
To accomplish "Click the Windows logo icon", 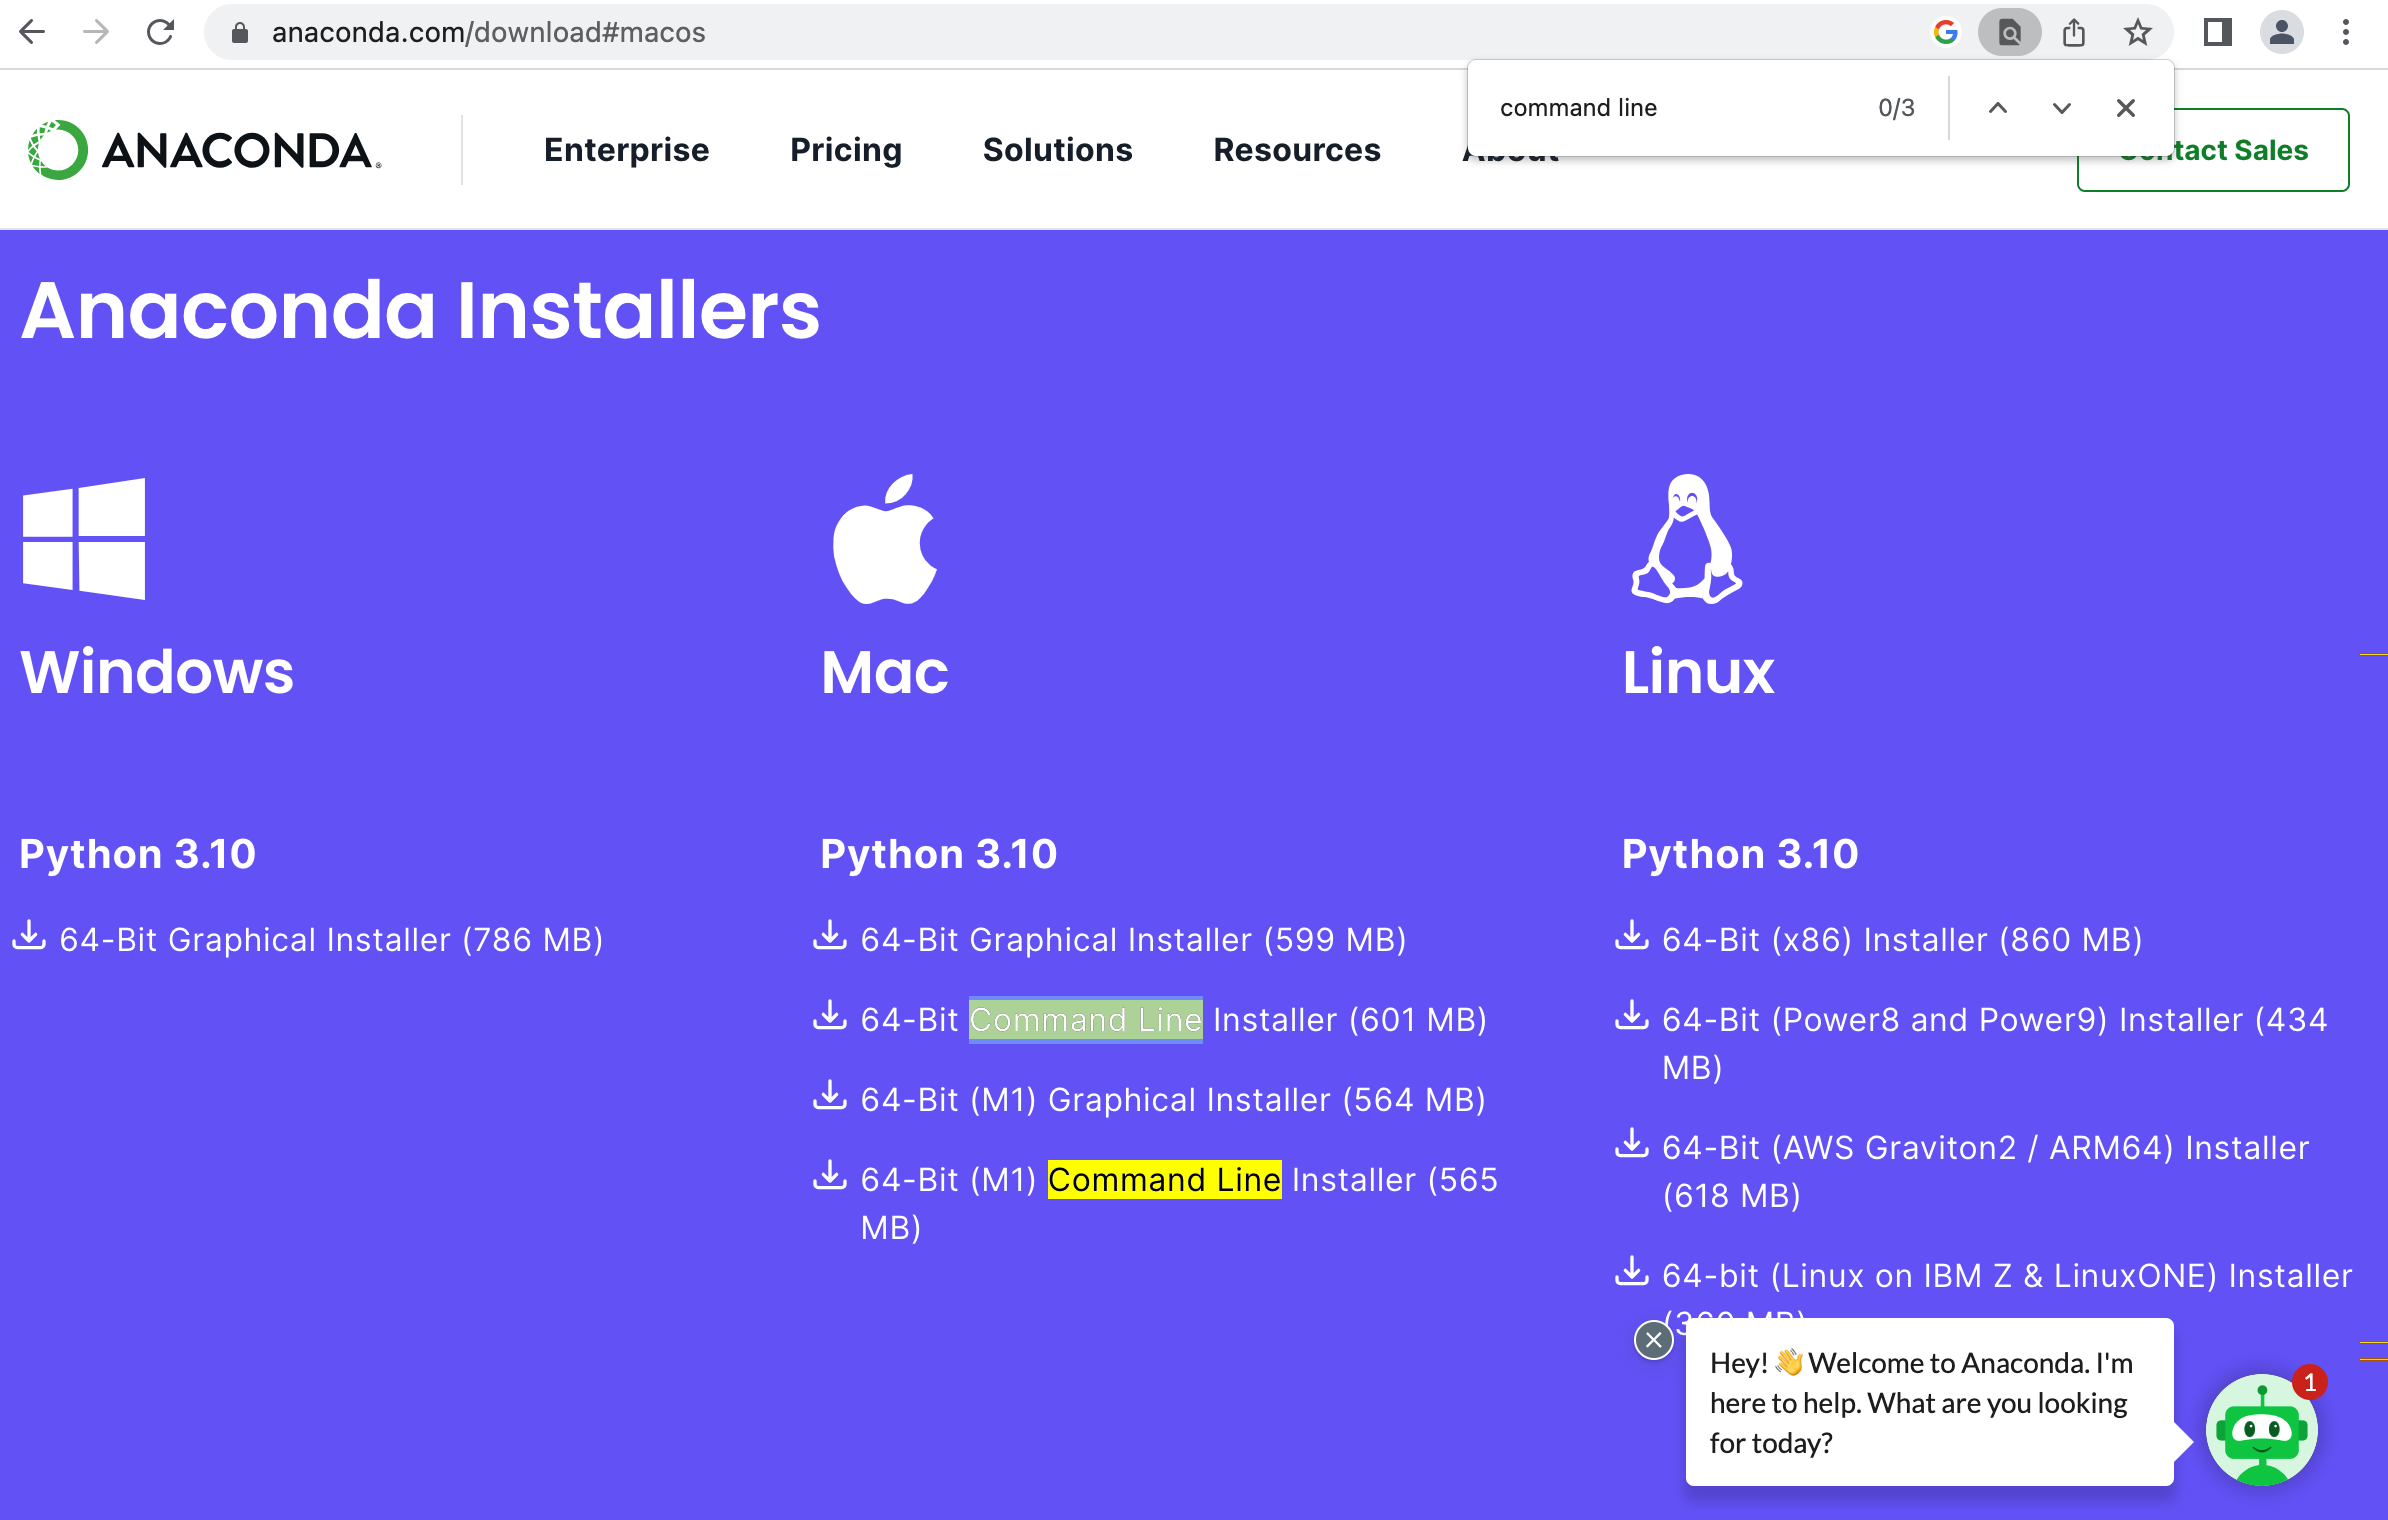I will (84, 538).
